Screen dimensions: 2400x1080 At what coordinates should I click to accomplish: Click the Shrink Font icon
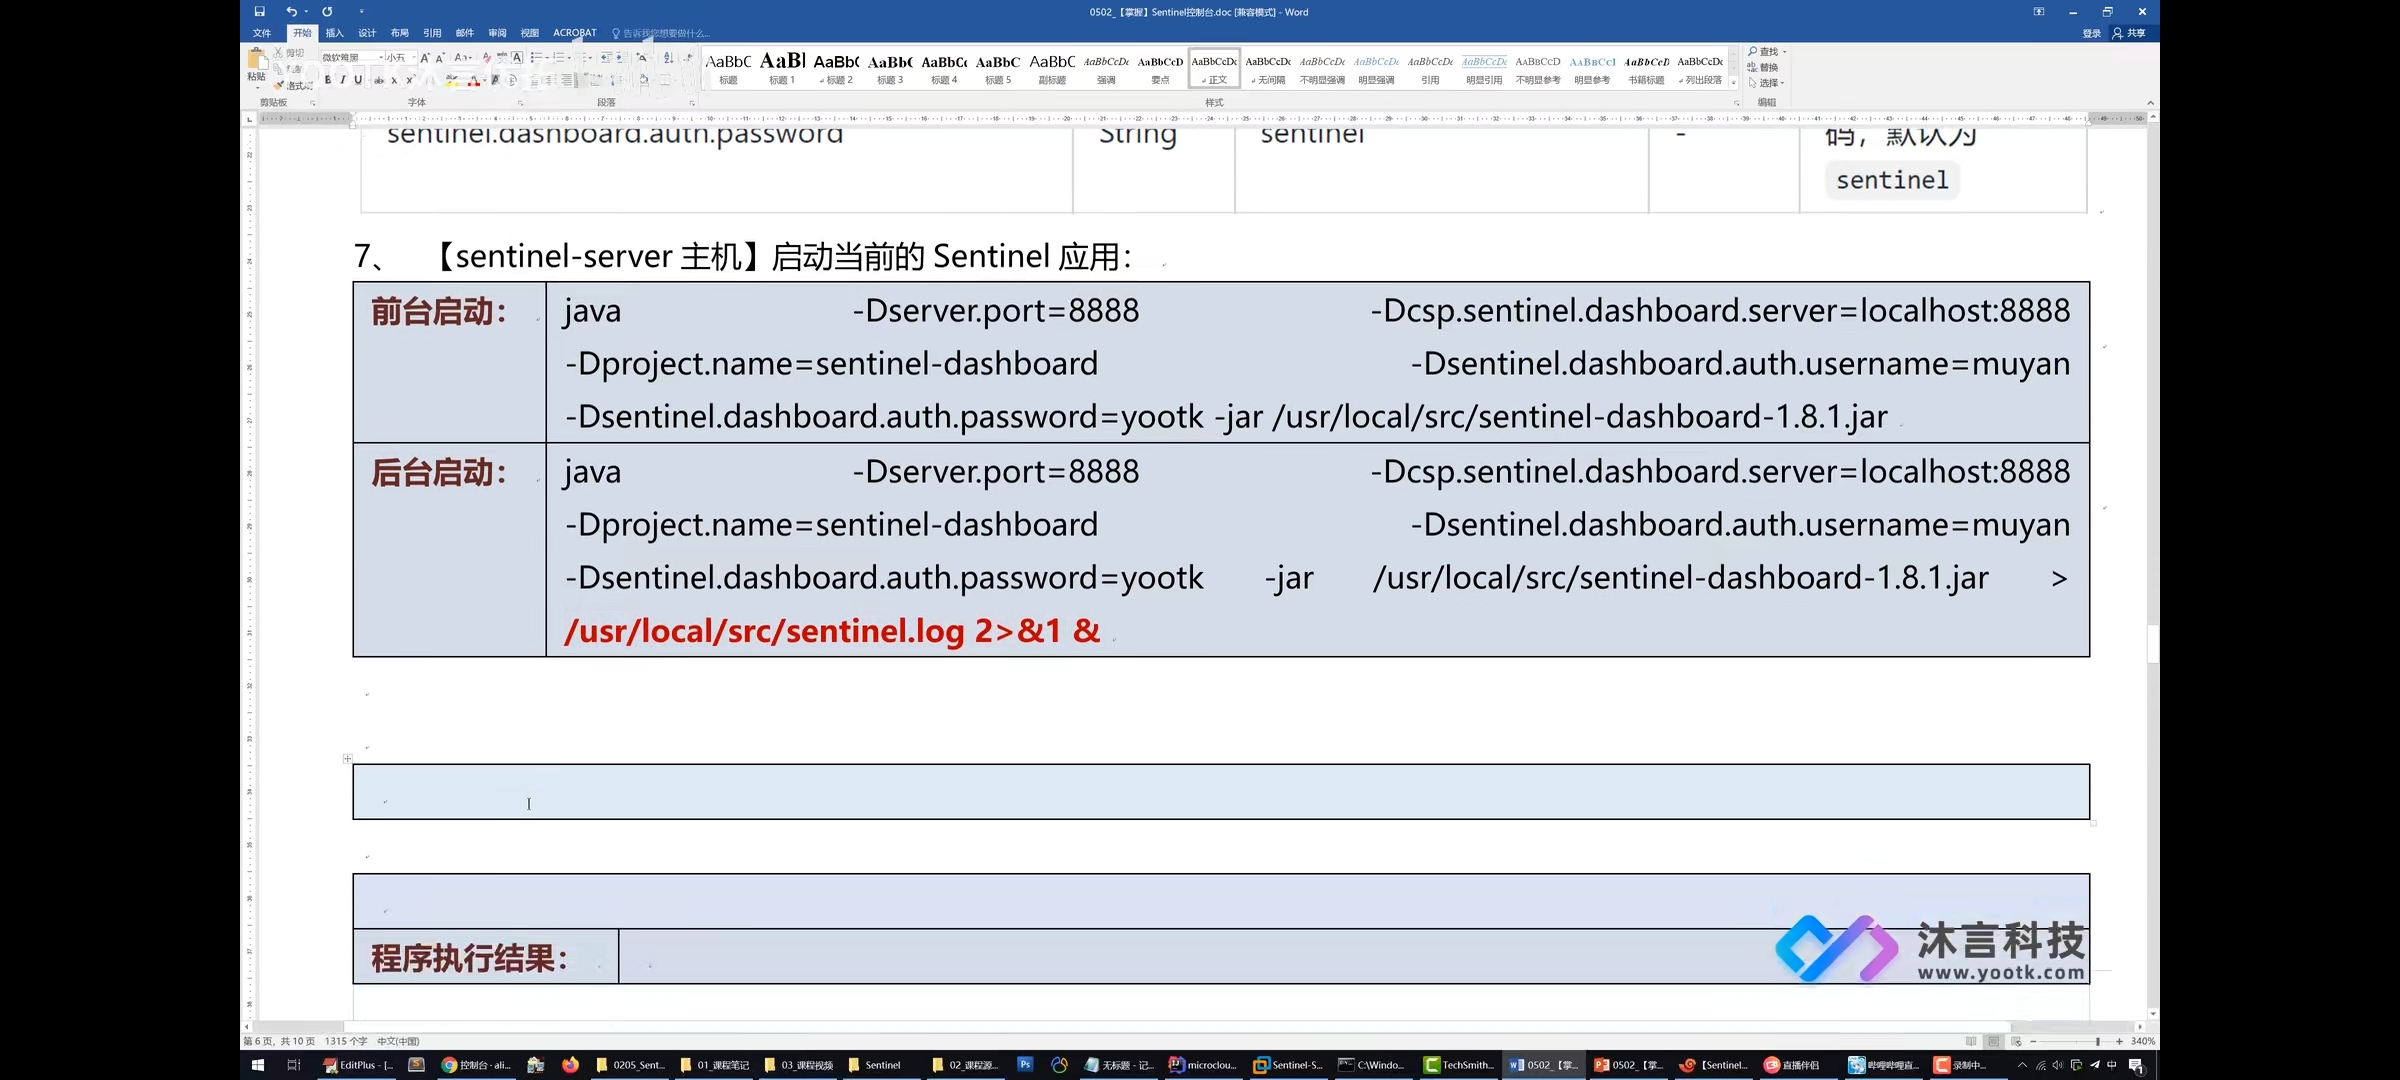[x=439, y=58]
